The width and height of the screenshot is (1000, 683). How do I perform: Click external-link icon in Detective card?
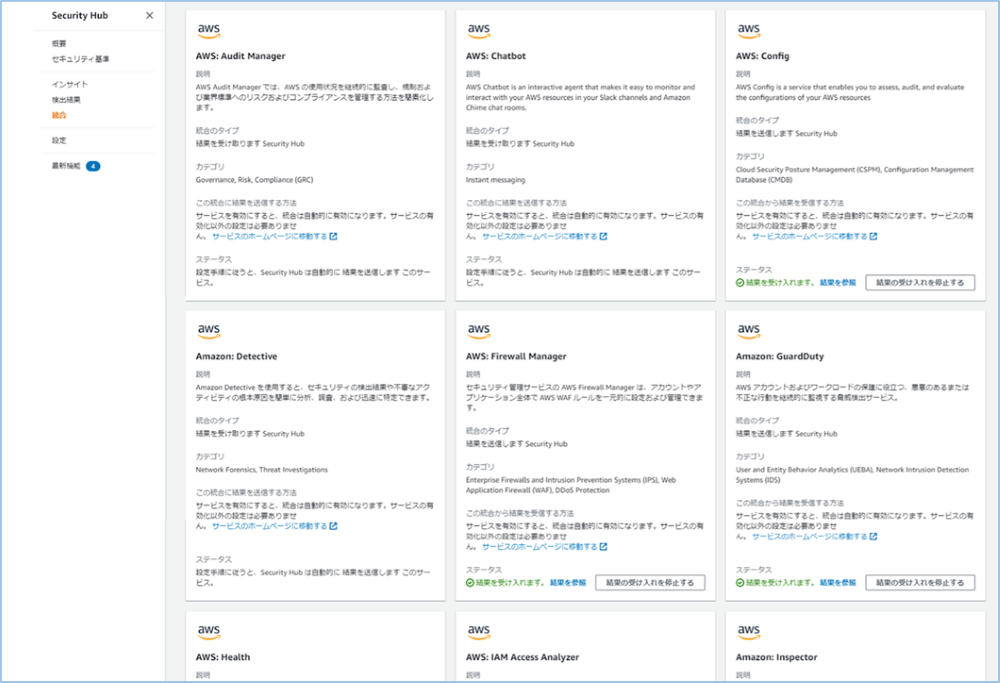click(x=334, y=526)
